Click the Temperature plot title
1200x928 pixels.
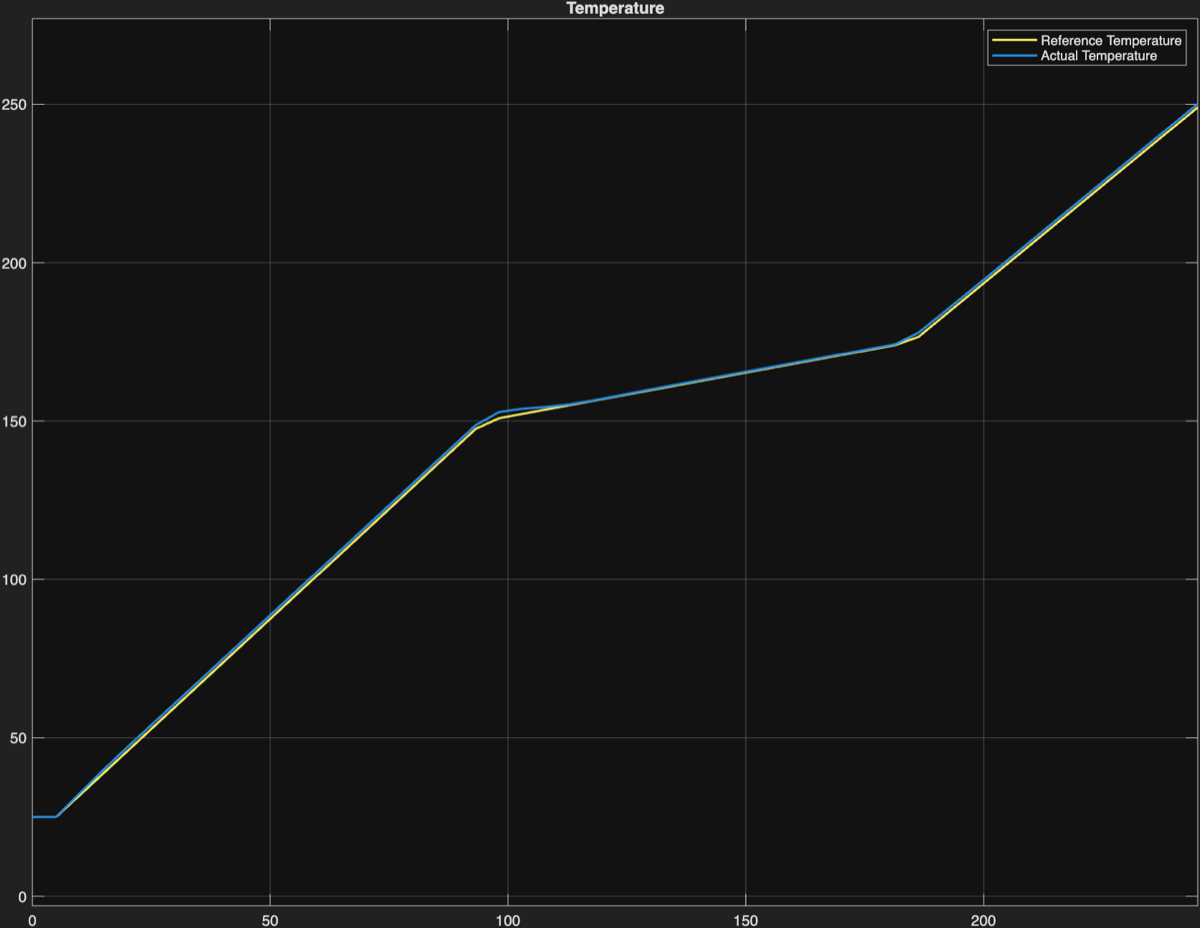pyautogui.click(x=615, y=8)
